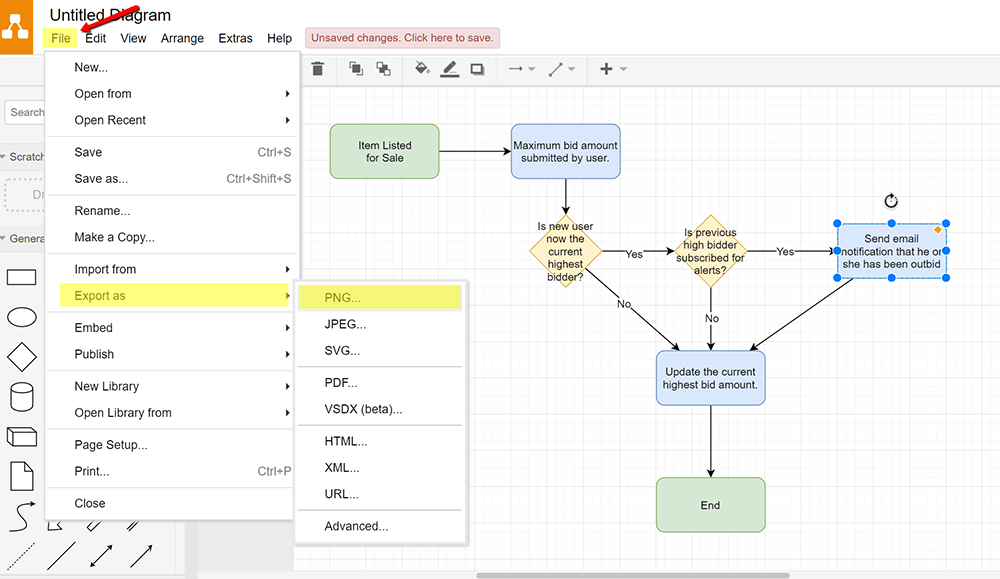Click the To Front toolbar icon
Viewport: 1000px width, 579px height.
pyautogui.click(x=356, y=69)
